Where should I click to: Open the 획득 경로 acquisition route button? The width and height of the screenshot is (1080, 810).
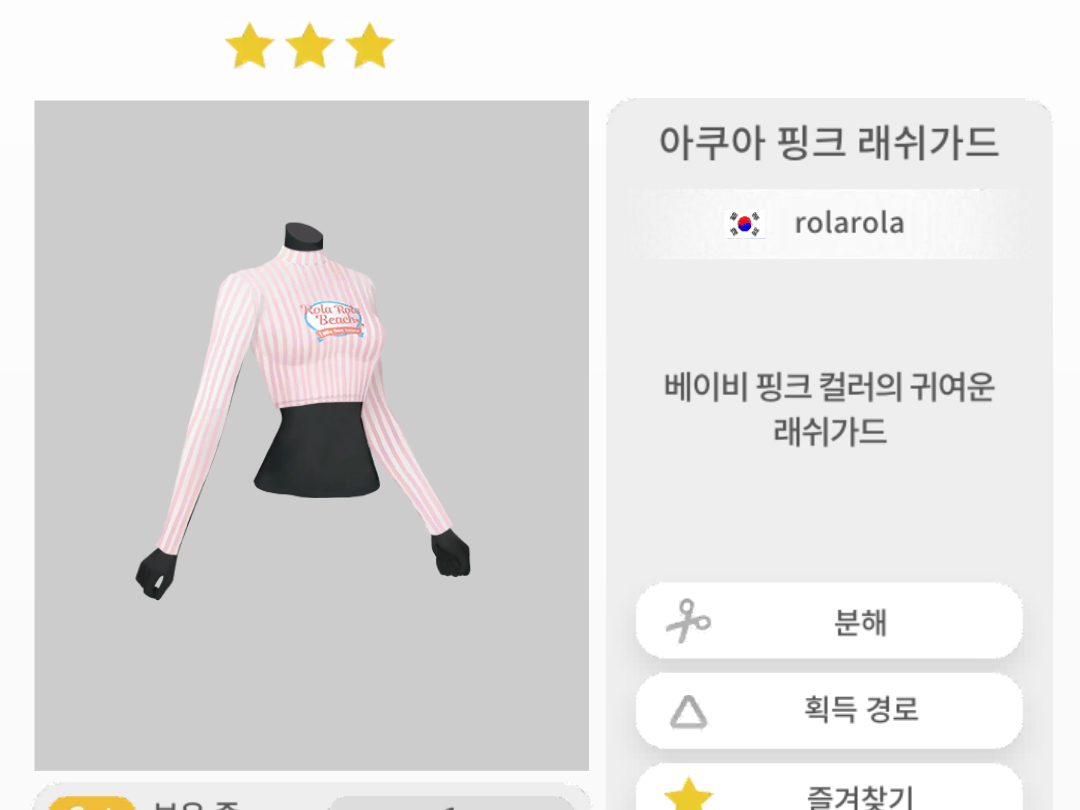(x=829, y=710)
